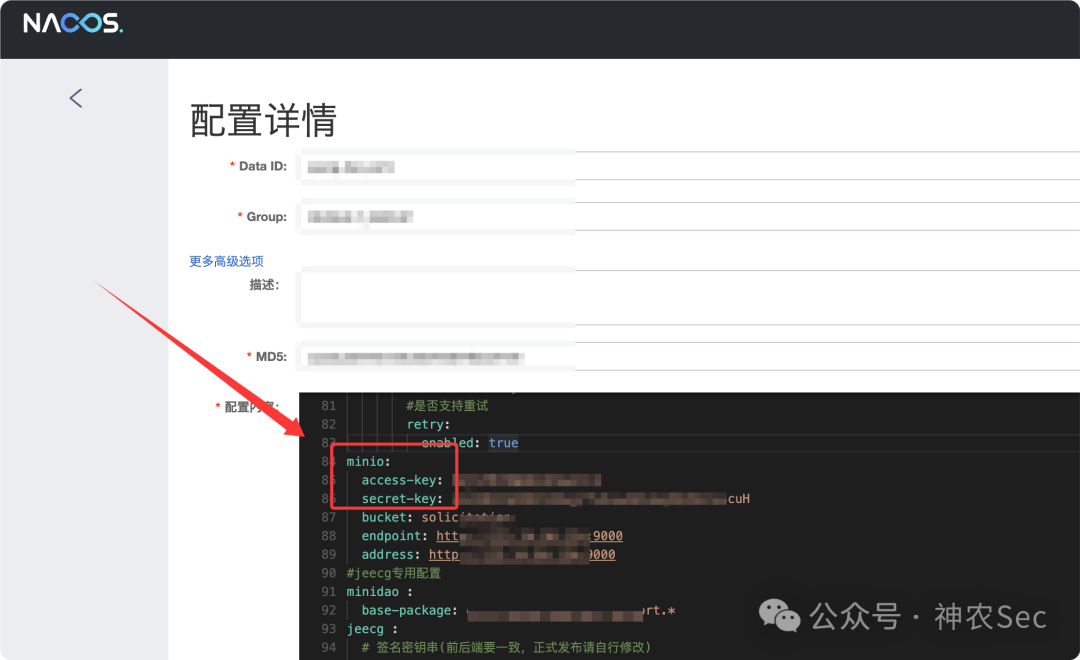Click the minio: key on line 84
The image size is (1080, 660).
(x=368, y=462)
